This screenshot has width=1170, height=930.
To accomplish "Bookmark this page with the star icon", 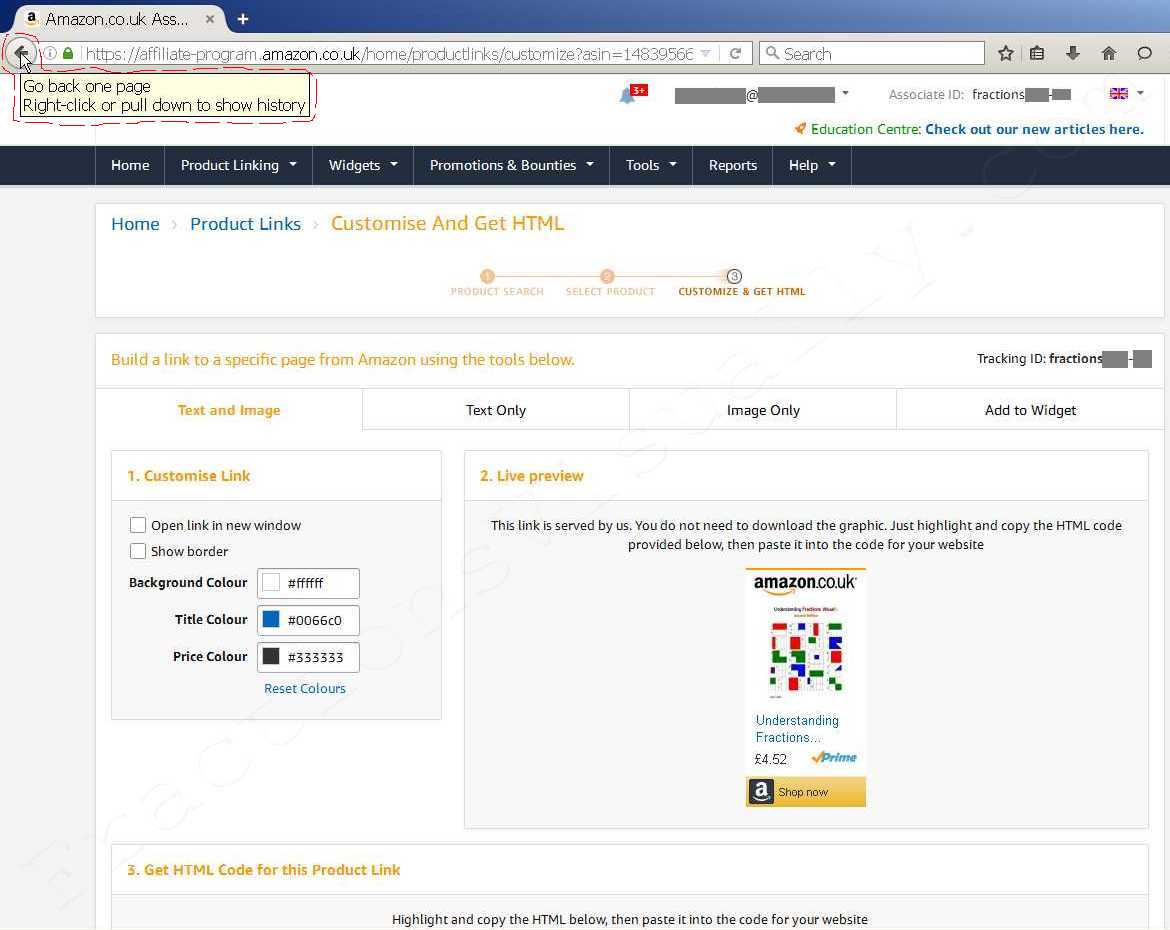I will click(1006, 53).
